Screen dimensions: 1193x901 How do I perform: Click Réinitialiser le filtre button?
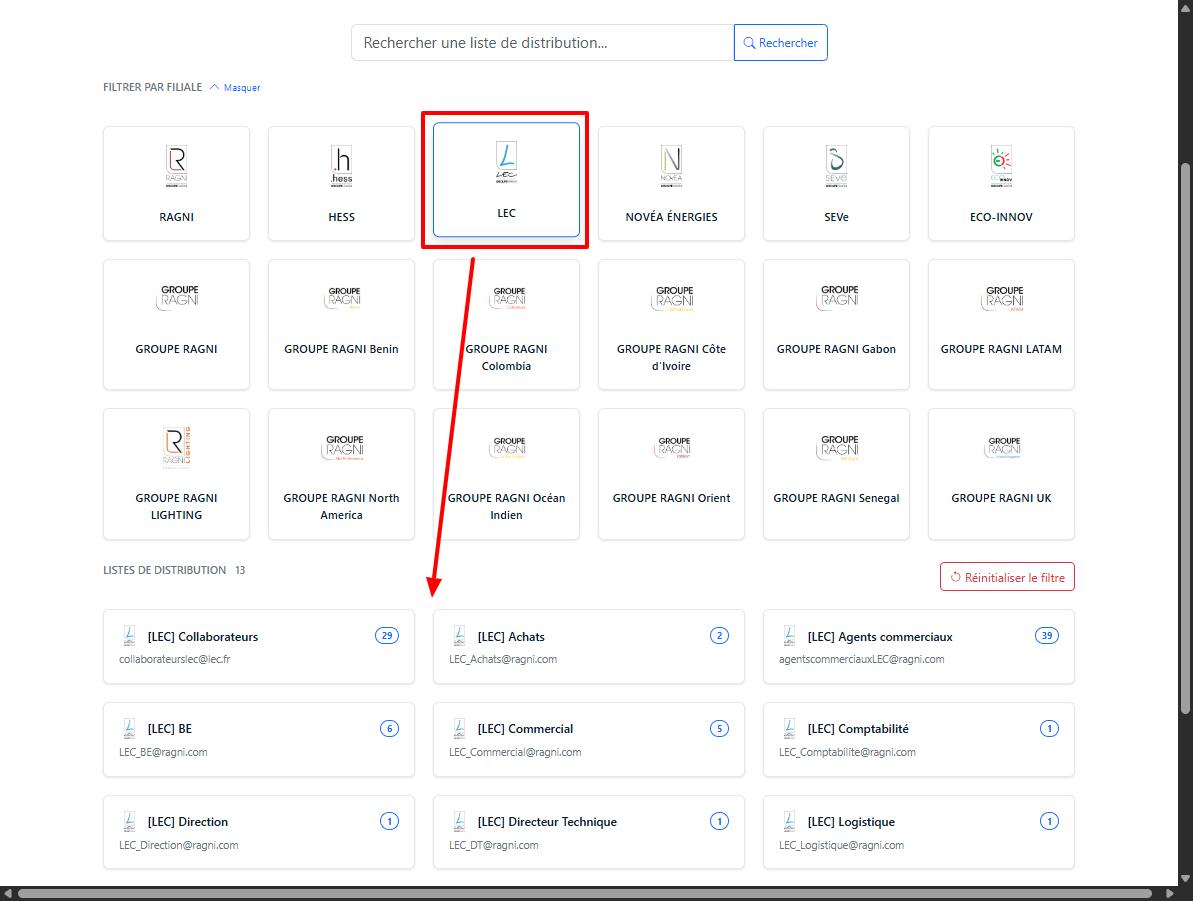[x=1007, y=577]
